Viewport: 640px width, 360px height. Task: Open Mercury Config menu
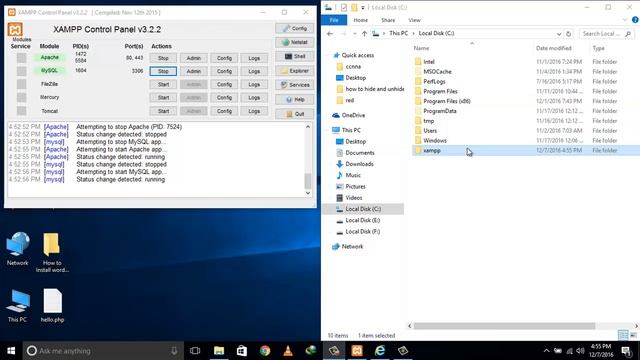pos(224,98)
